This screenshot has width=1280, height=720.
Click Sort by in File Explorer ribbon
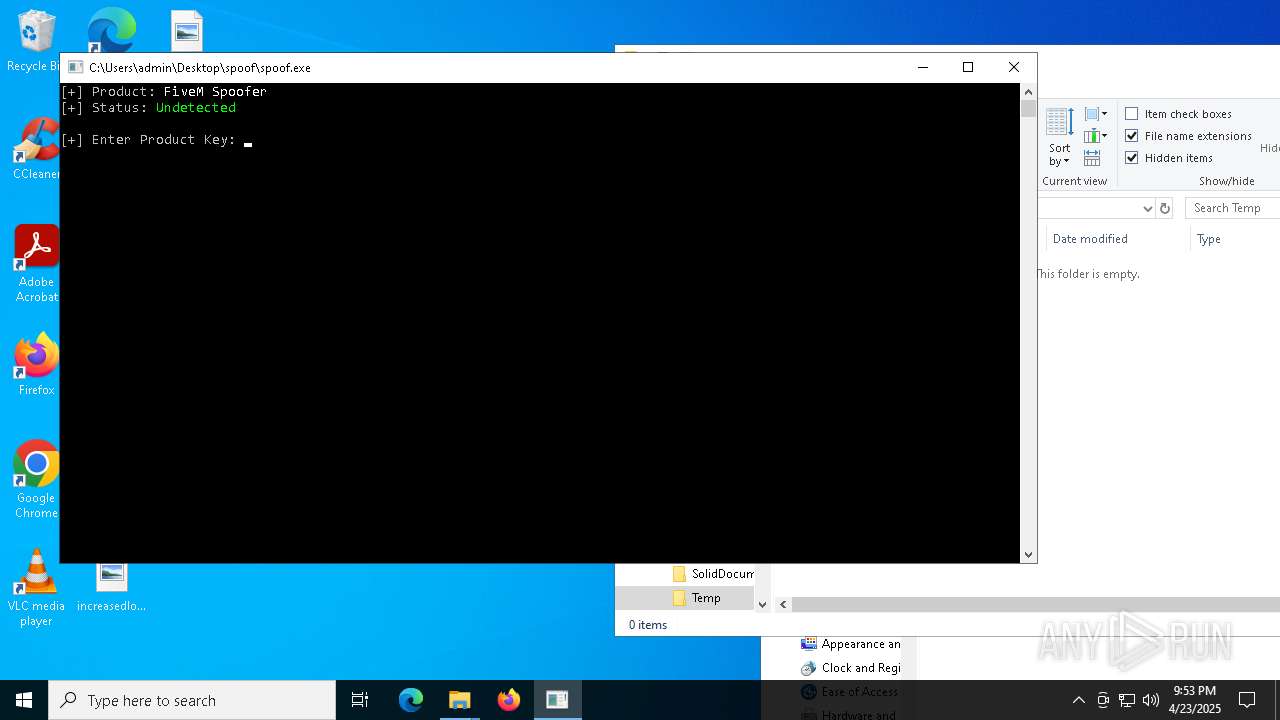(x=1060, y=137)
